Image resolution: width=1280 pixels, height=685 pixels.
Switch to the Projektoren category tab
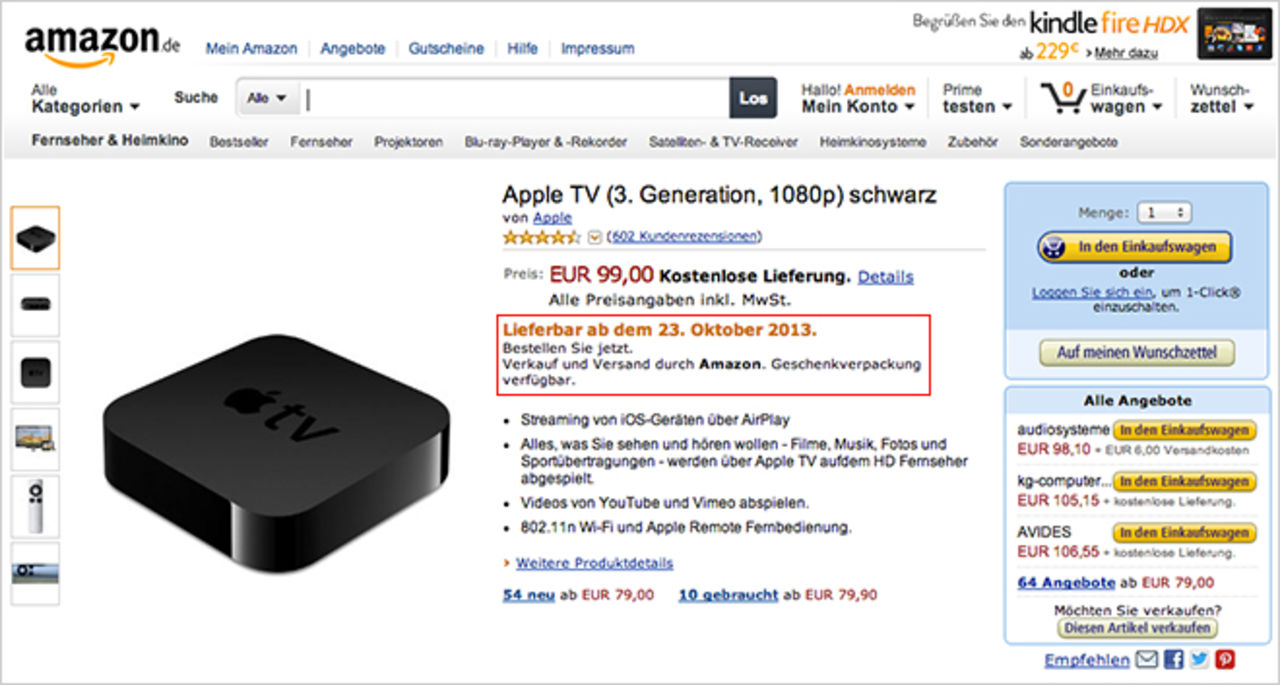[x=408, y=142]
